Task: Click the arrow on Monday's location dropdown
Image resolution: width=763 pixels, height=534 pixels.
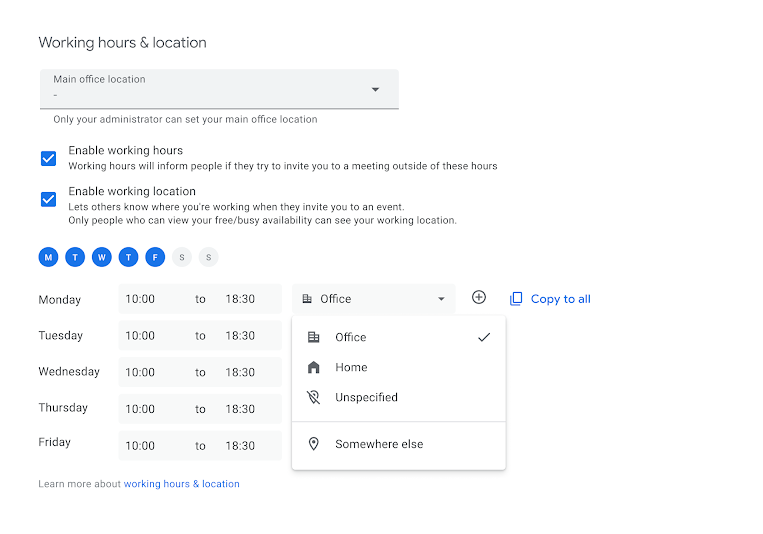Action: click(441, 299)
